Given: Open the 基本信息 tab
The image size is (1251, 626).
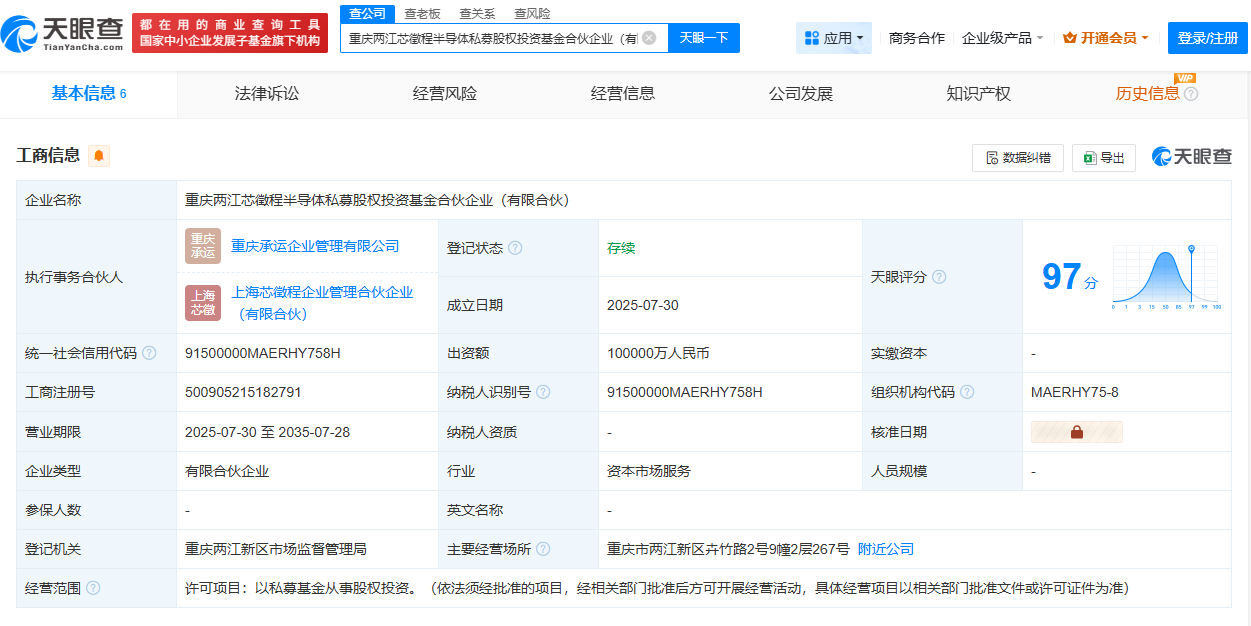Looking at the screenshot, I should point(89,94).
